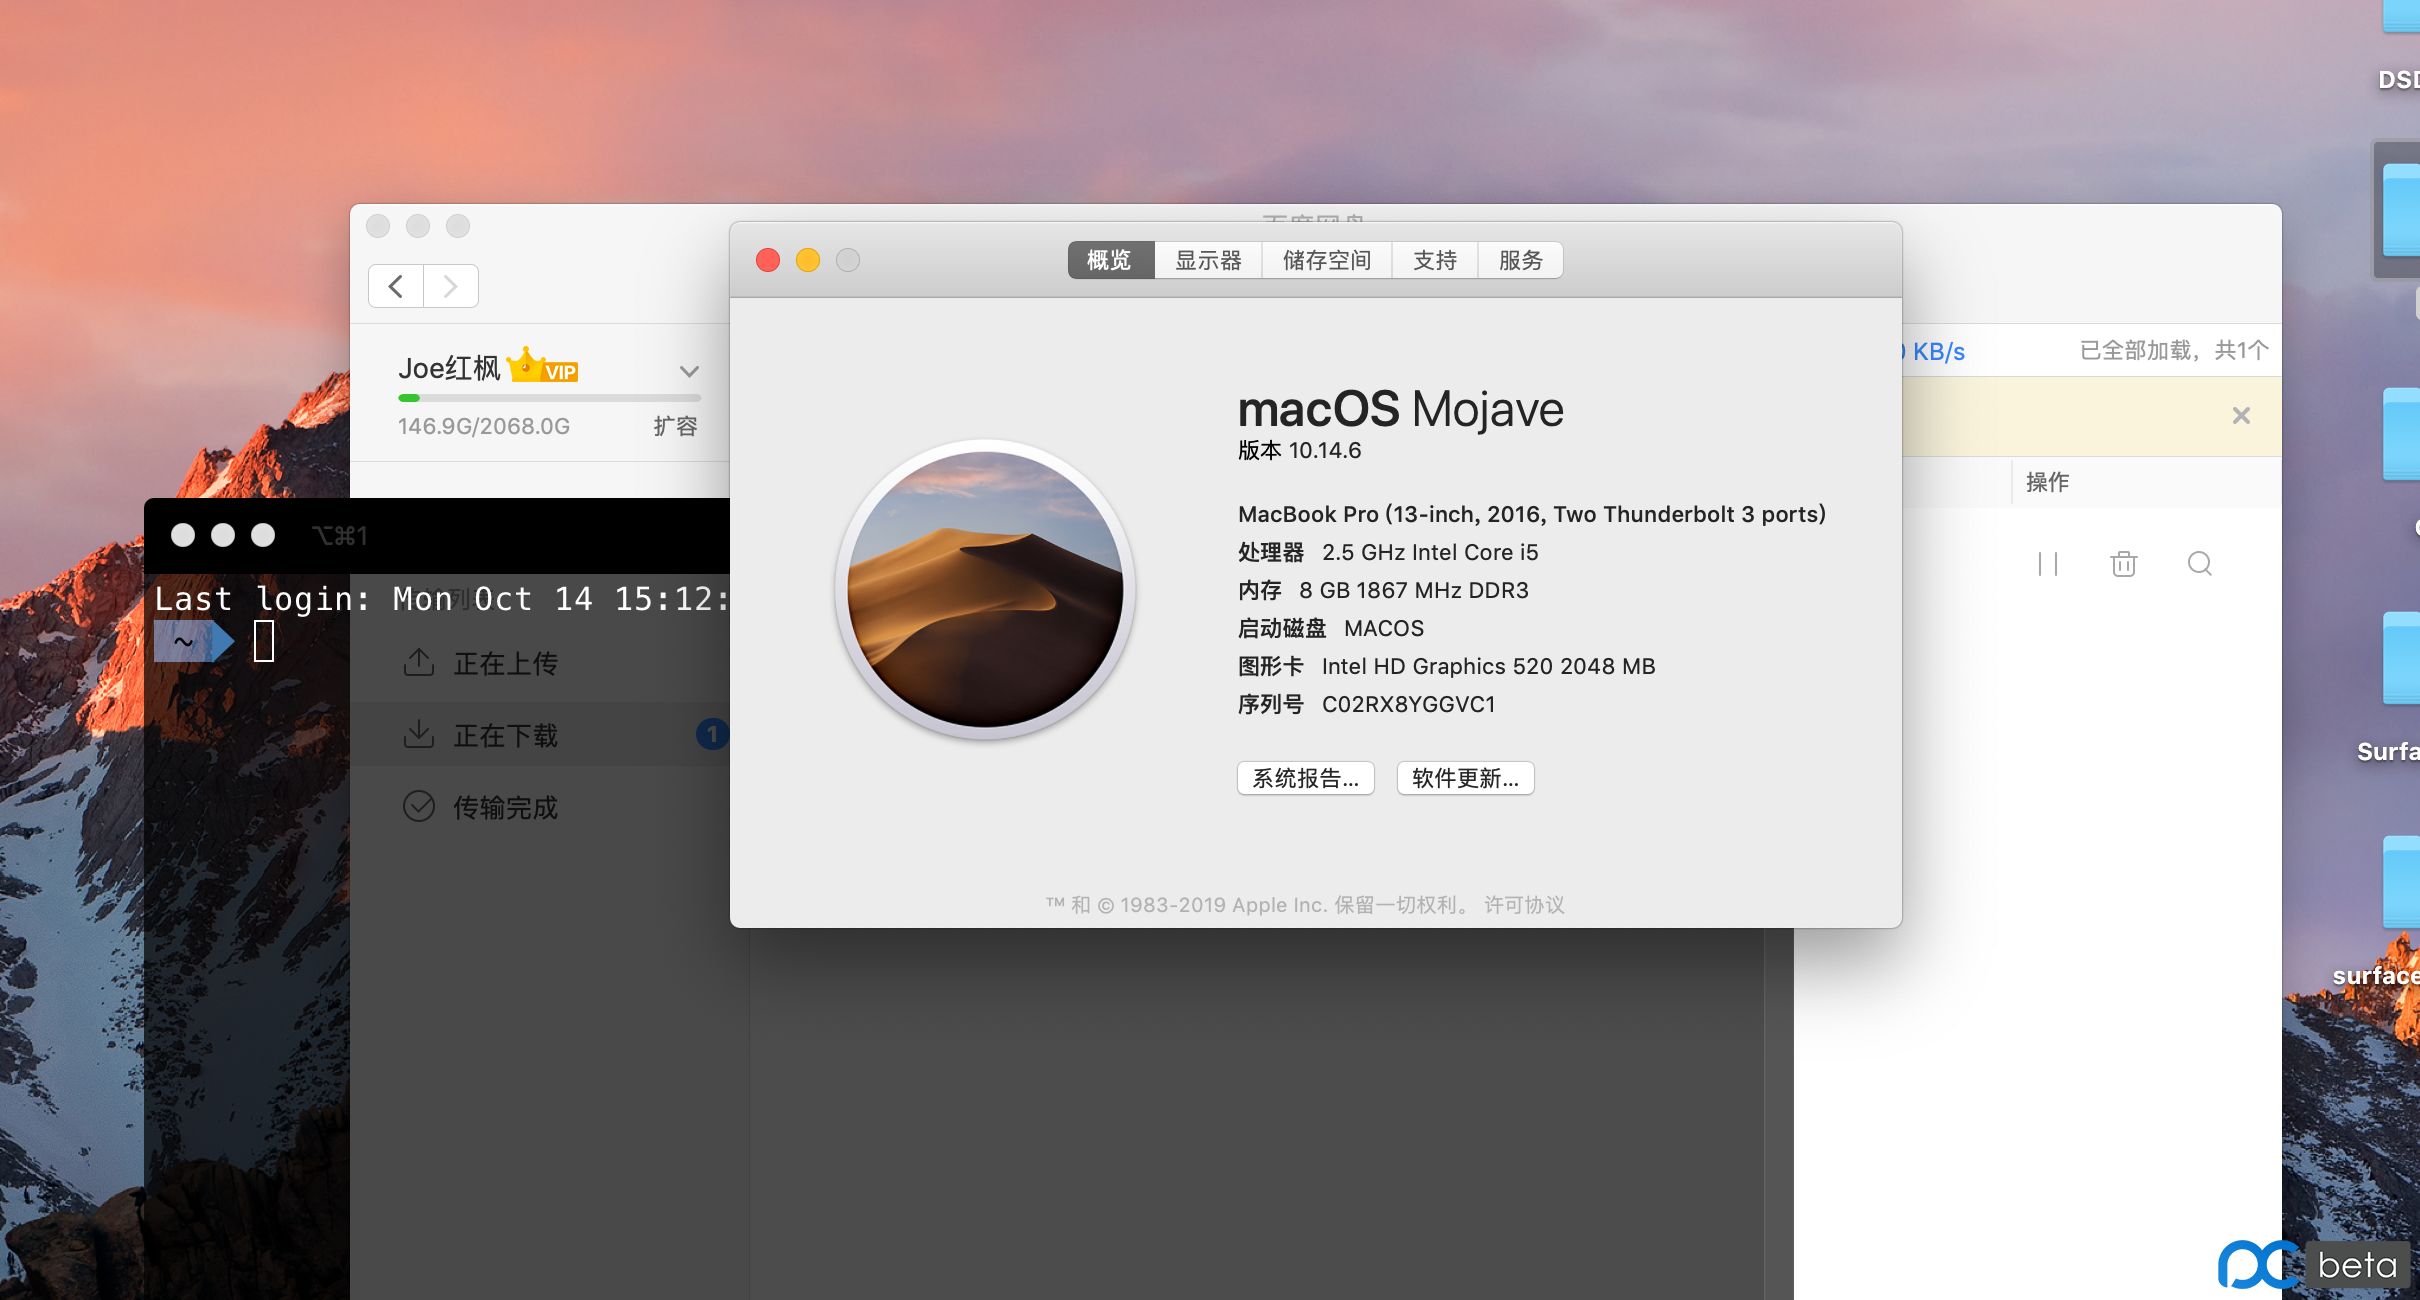
Task: Click the magnifier icon on the download row
Action: [x=2199, y=564]
